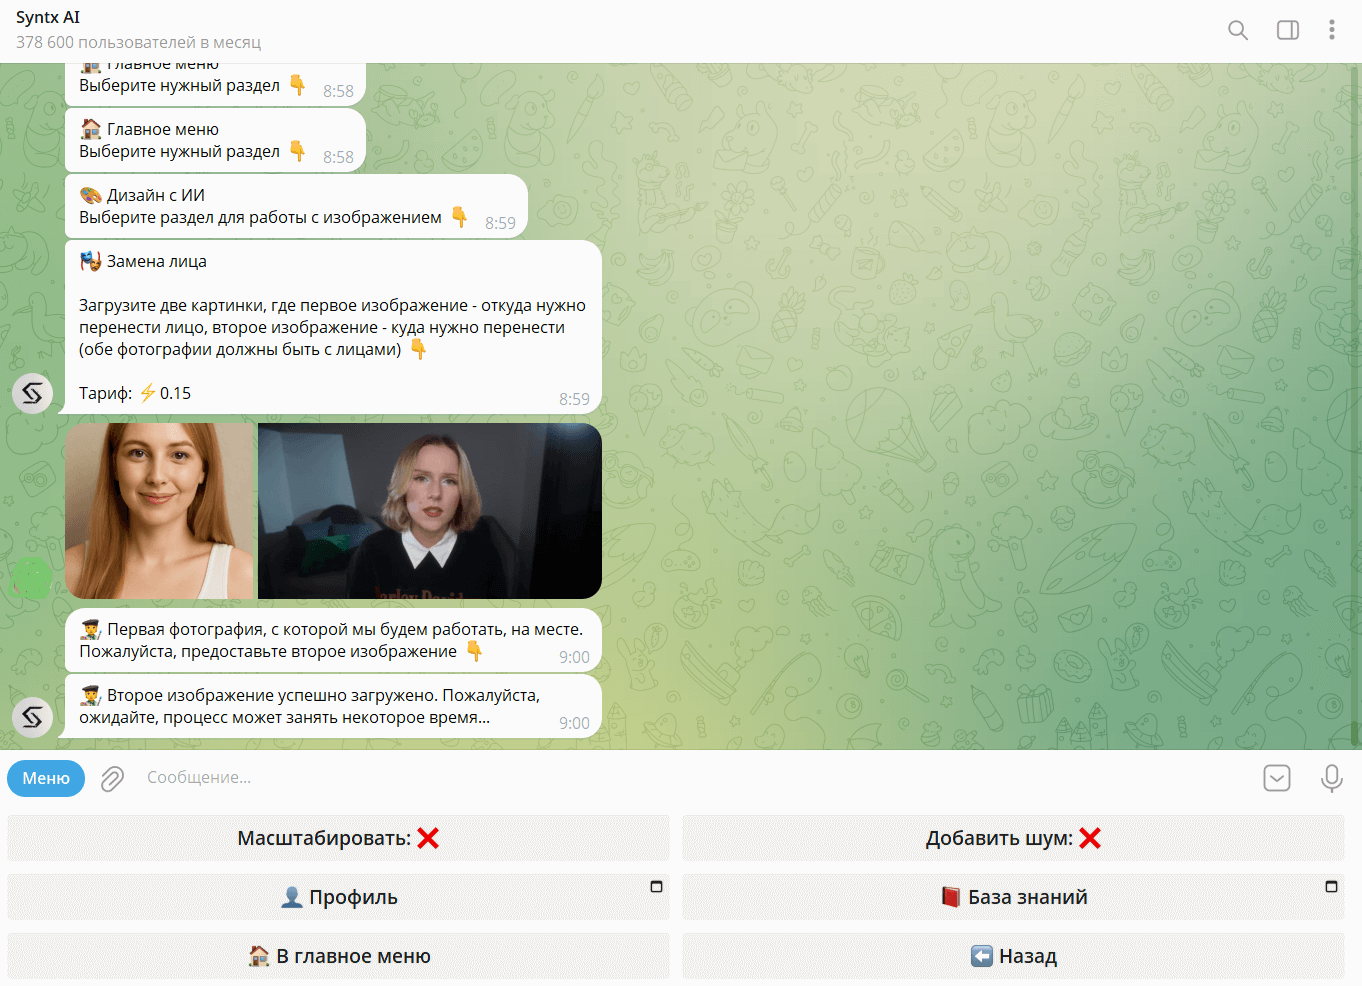
Task: Click the Замена лица message heading
Action: pyautogui.click(x=143, y=261)
